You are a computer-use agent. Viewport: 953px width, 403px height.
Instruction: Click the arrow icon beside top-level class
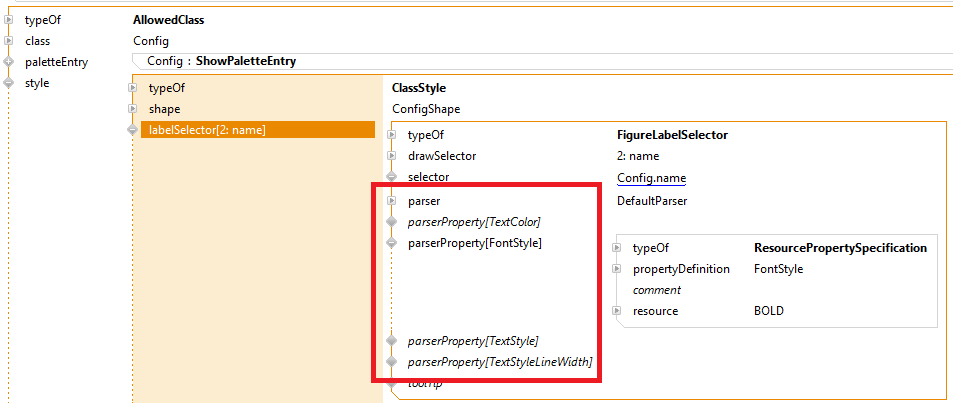click(8, 41)
